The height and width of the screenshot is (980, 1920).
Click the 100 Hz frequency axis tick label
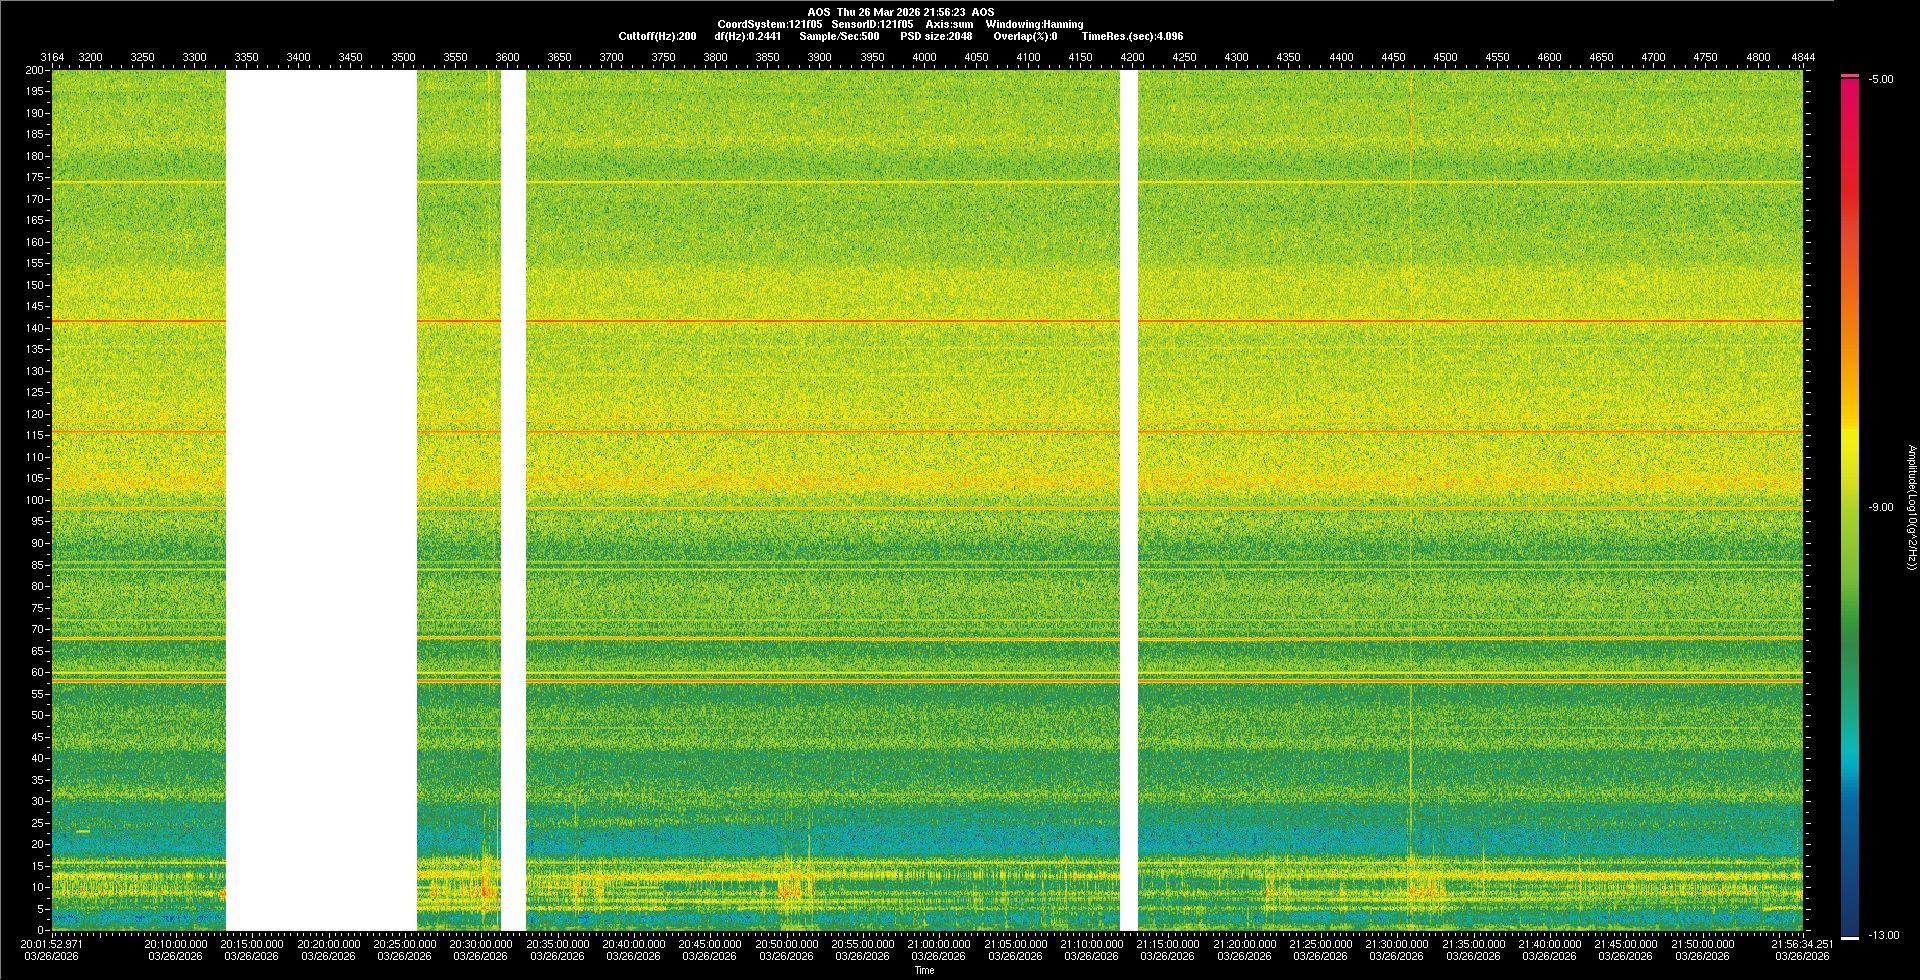coord(35,500)
